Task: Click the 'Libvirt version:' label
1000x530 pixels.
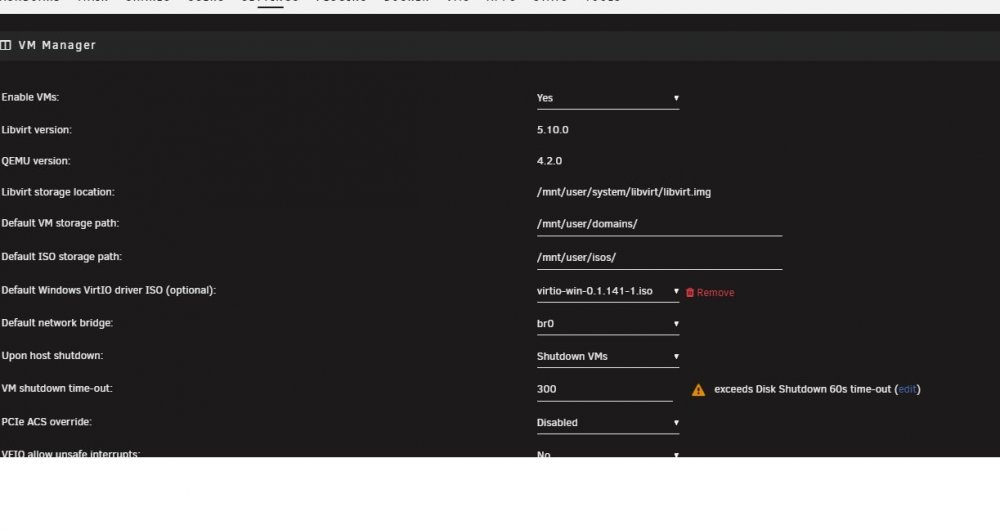Action: click(36, 130)
